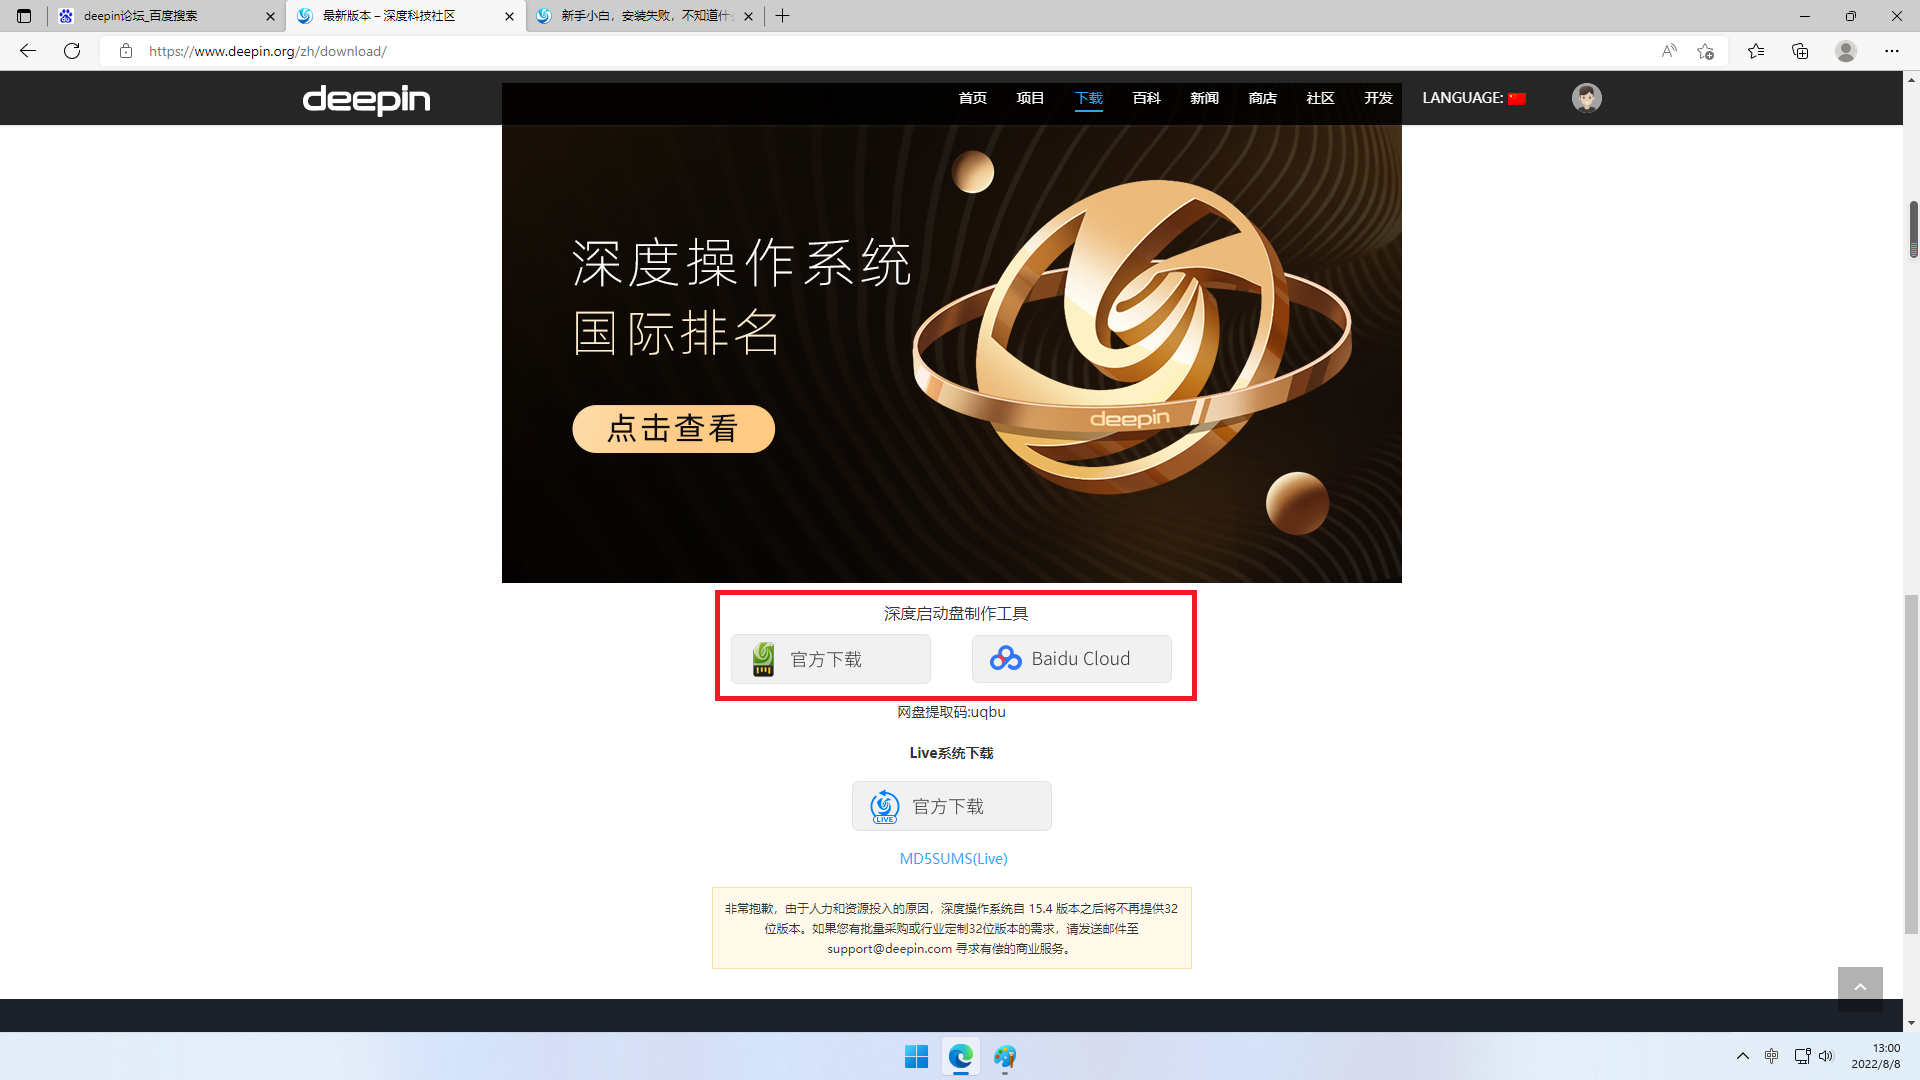Image resolution: width=1920 pixels, height=1080 pixels.
Task: Click the deepin user avatar in header
Action: coord(1586,98)
